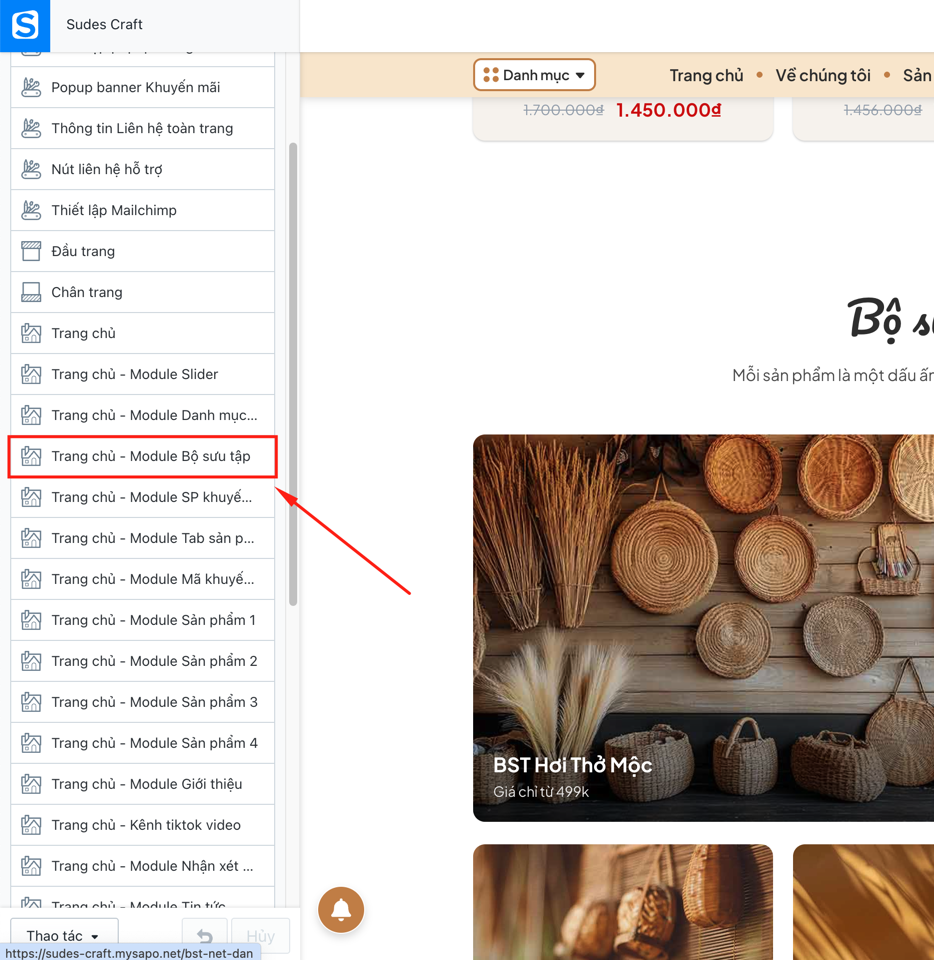This screenshot has height=960, width=934.
Task: Open Popup banner Khuyến mãi settings
Action: point(143,88)
